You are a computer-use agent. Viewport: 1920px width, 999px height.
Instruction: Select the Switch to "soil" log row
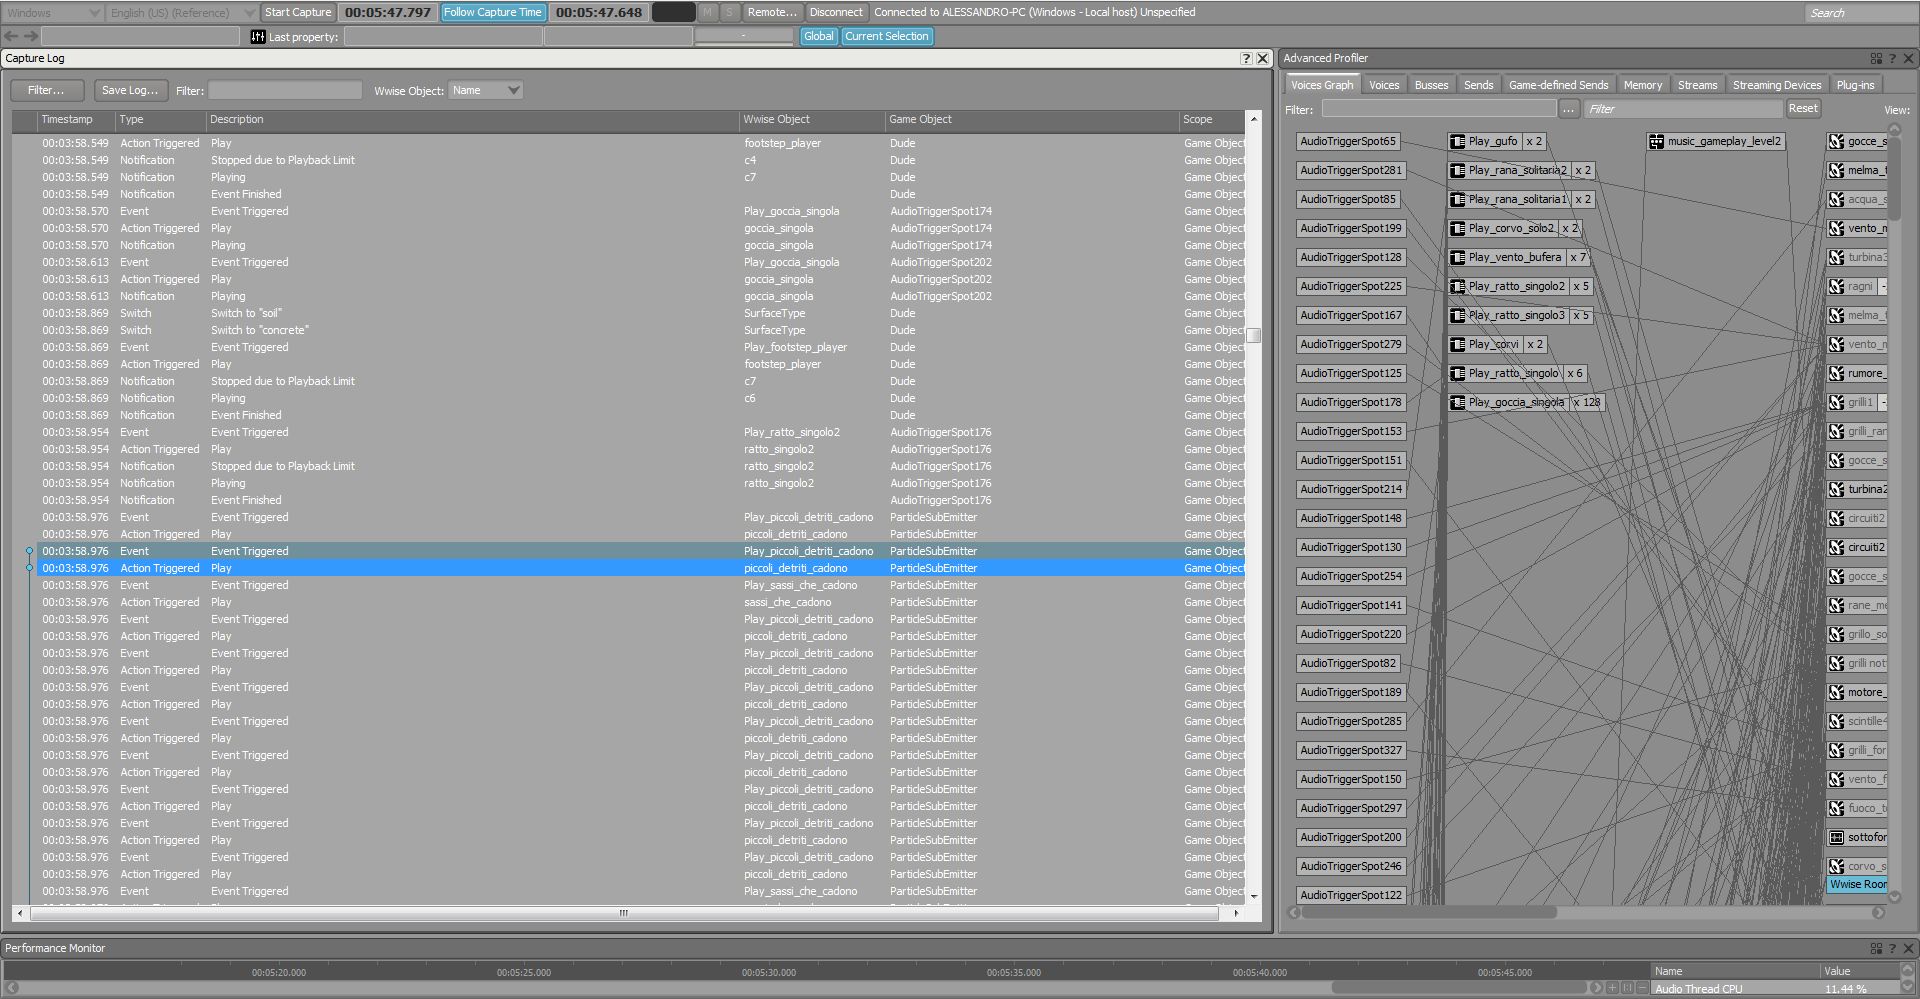coord(640,314)
